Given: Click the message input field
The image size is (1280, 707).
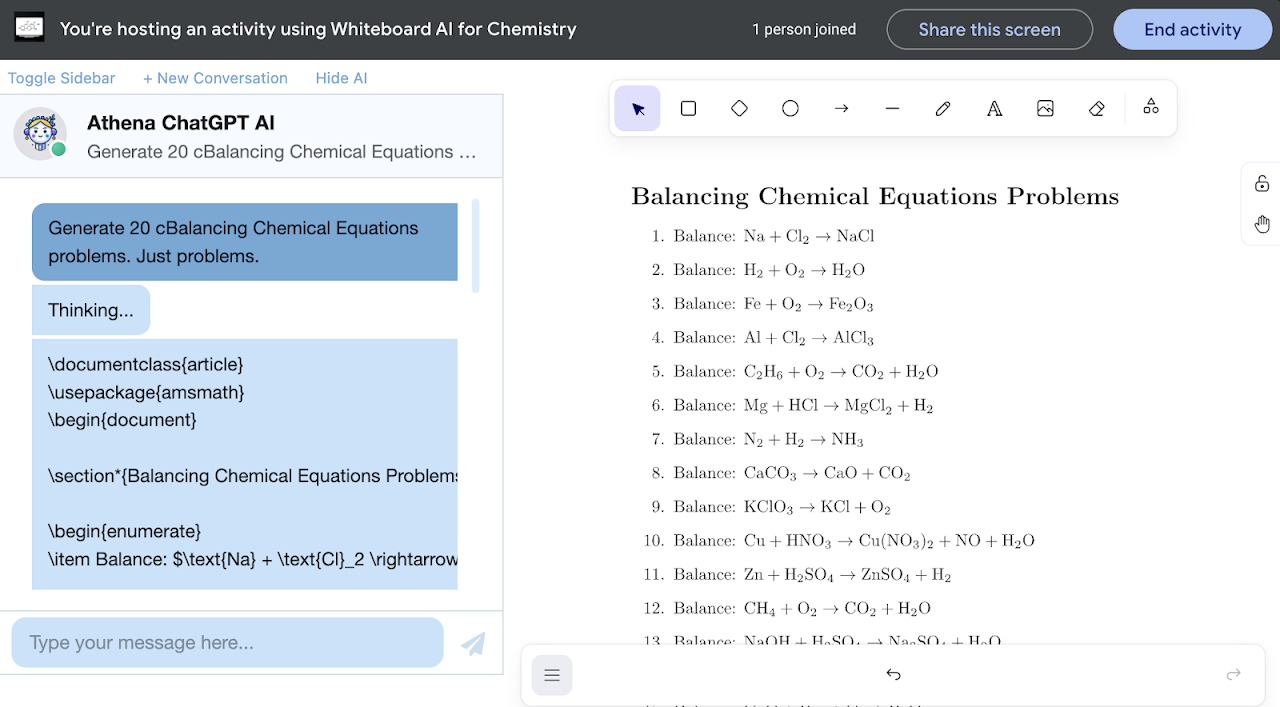Looking at the screenshot, I should 227,642.
